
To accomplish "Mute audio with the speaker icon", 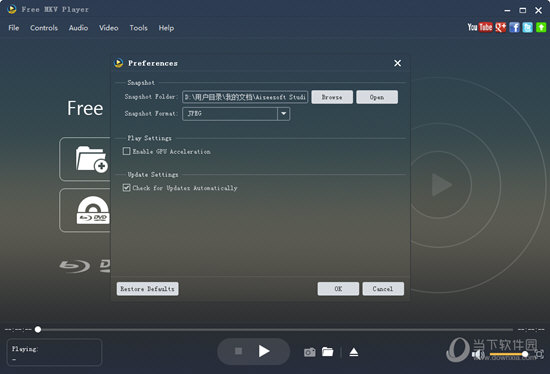I will pos(478,354).
